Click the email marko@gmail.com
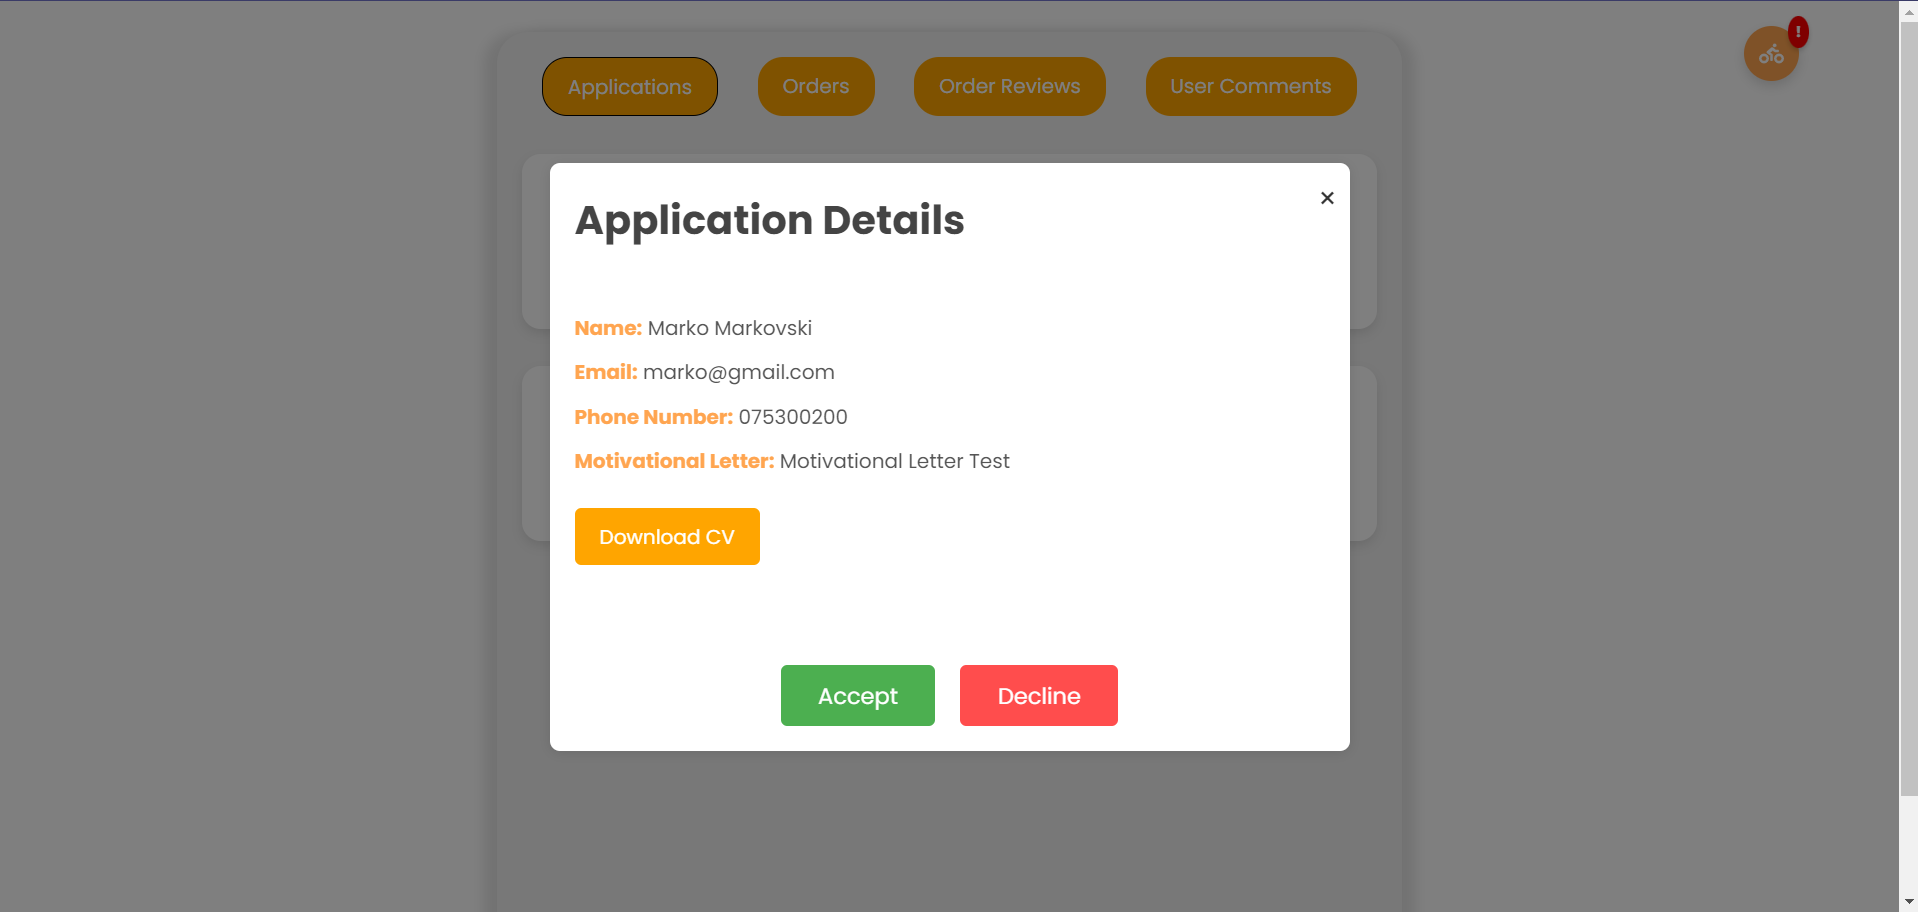1918x912 pixels. click(x=738, y=373)
